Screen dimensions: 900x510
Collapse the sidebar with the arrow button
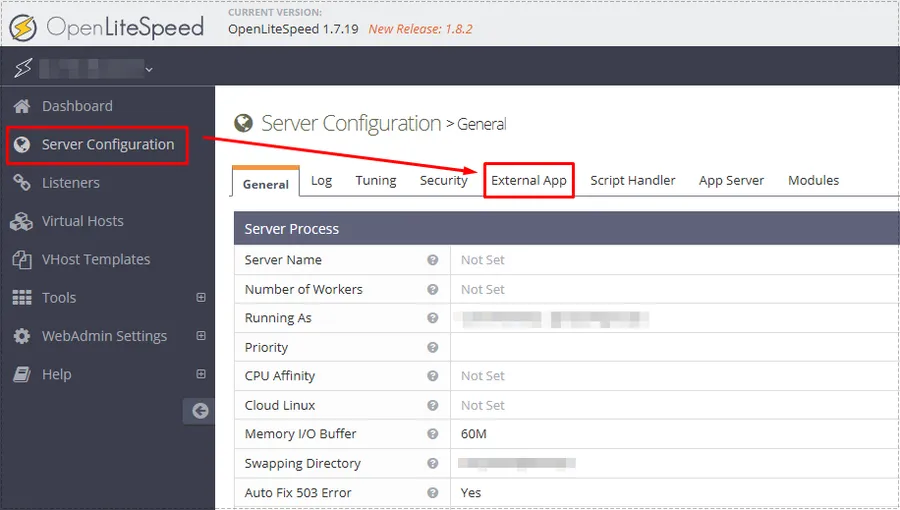(200, 411)
